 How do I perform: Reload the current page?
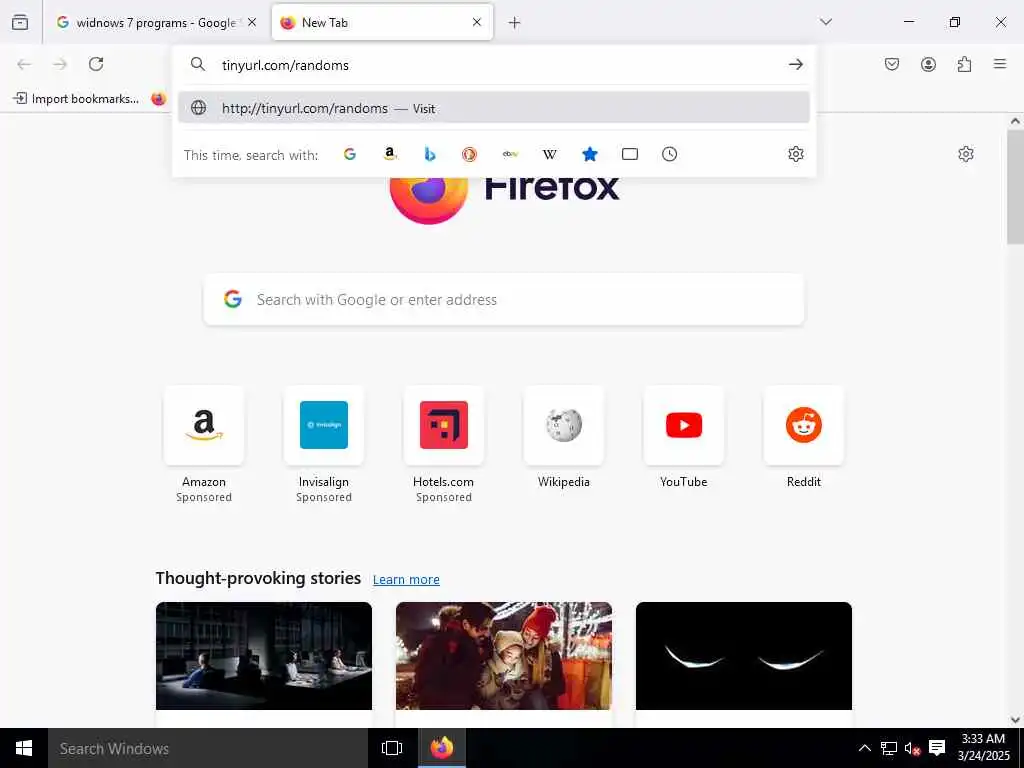tap(96, 64)
